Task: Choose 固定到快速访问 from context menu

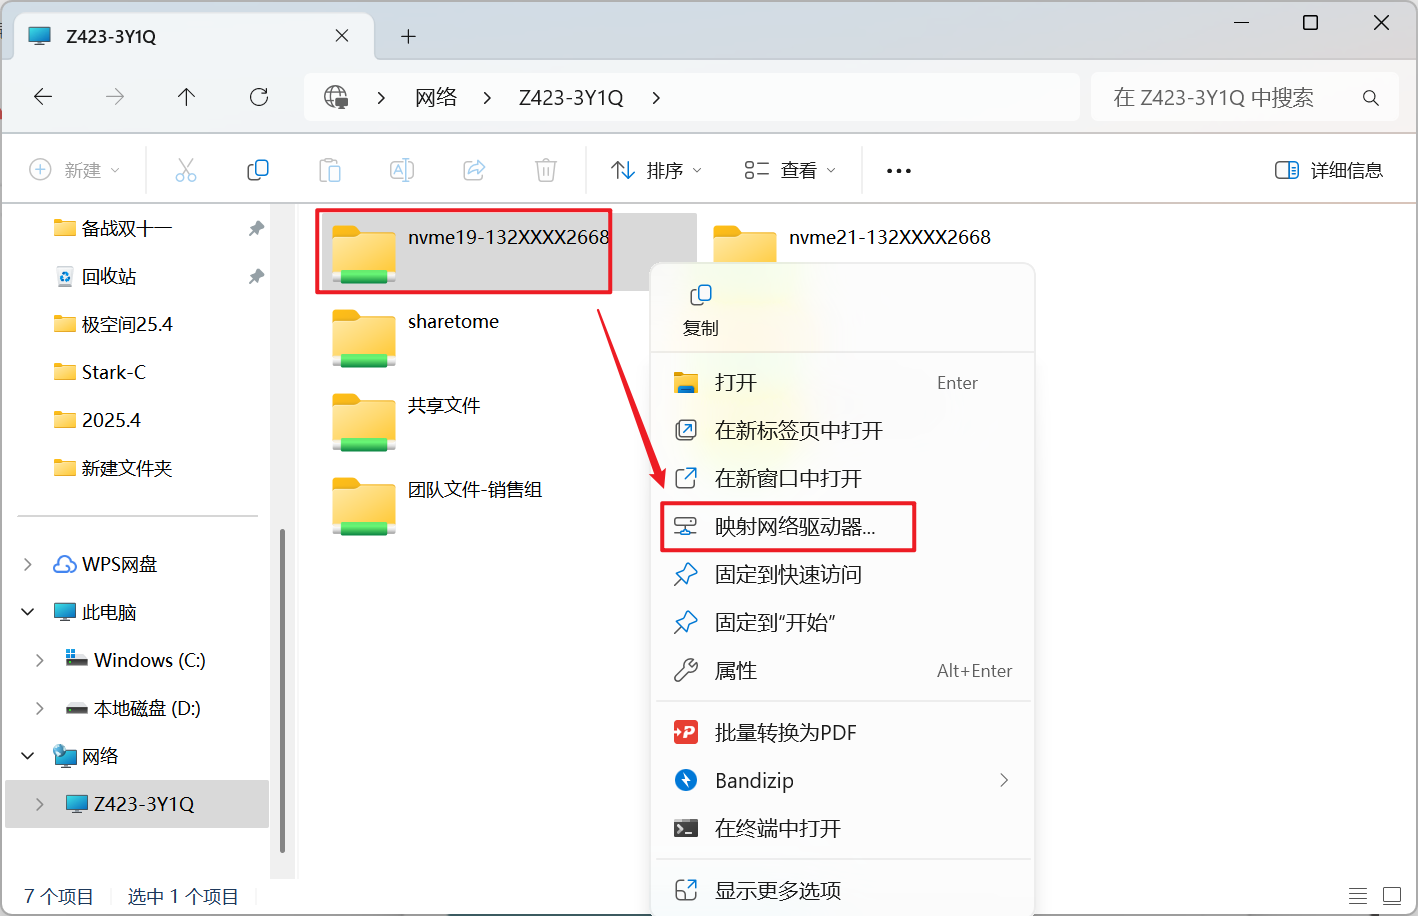Action: tap(843, 575)
